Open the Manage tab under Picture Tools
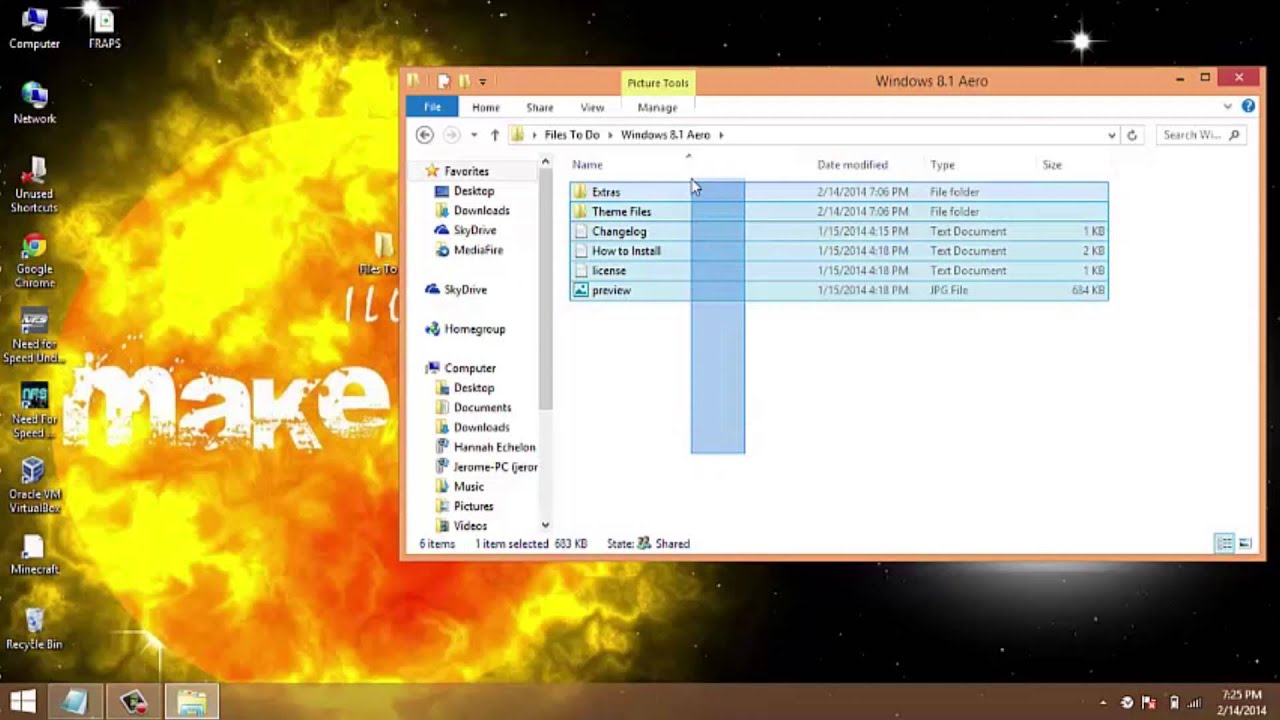 click(x=657, y=107)
